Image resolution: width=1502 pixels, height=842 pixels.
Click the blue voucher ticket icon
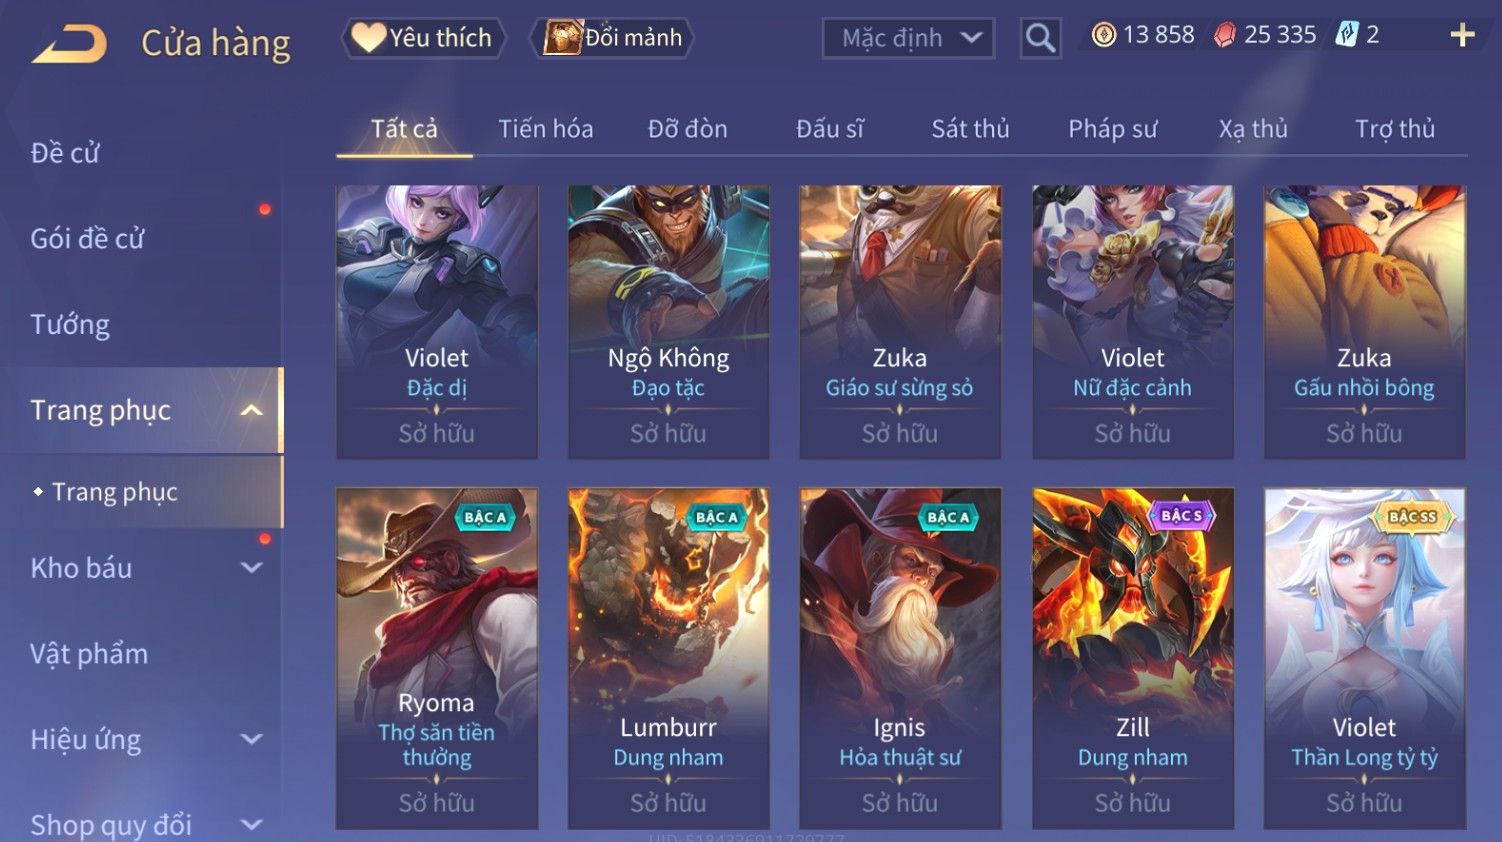tap(1347, 35)
